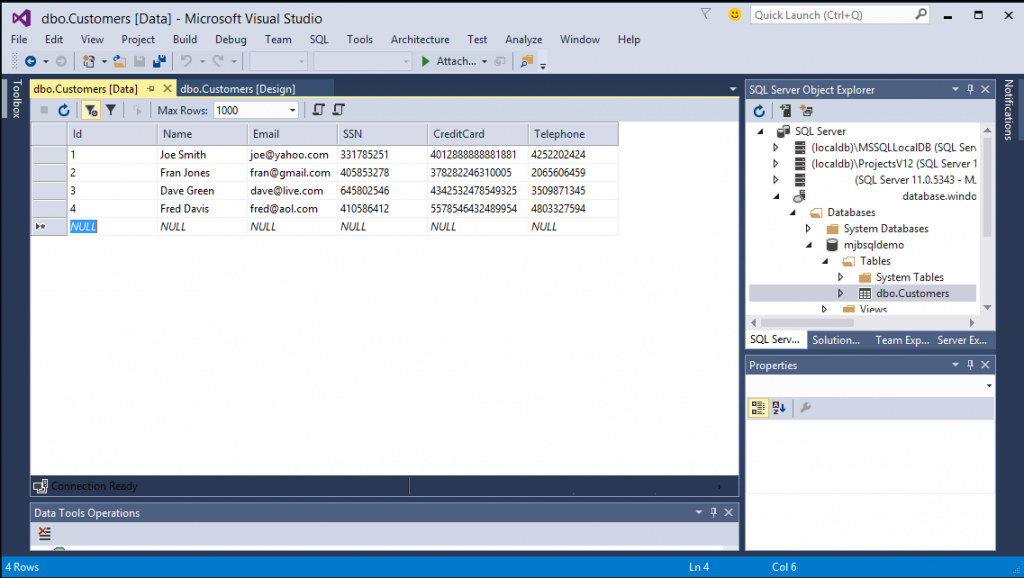Screen dimensions: 1024x578
Task: Switch to the dbo.Customers [Design] tab
Action: click(x=237, y=88)
